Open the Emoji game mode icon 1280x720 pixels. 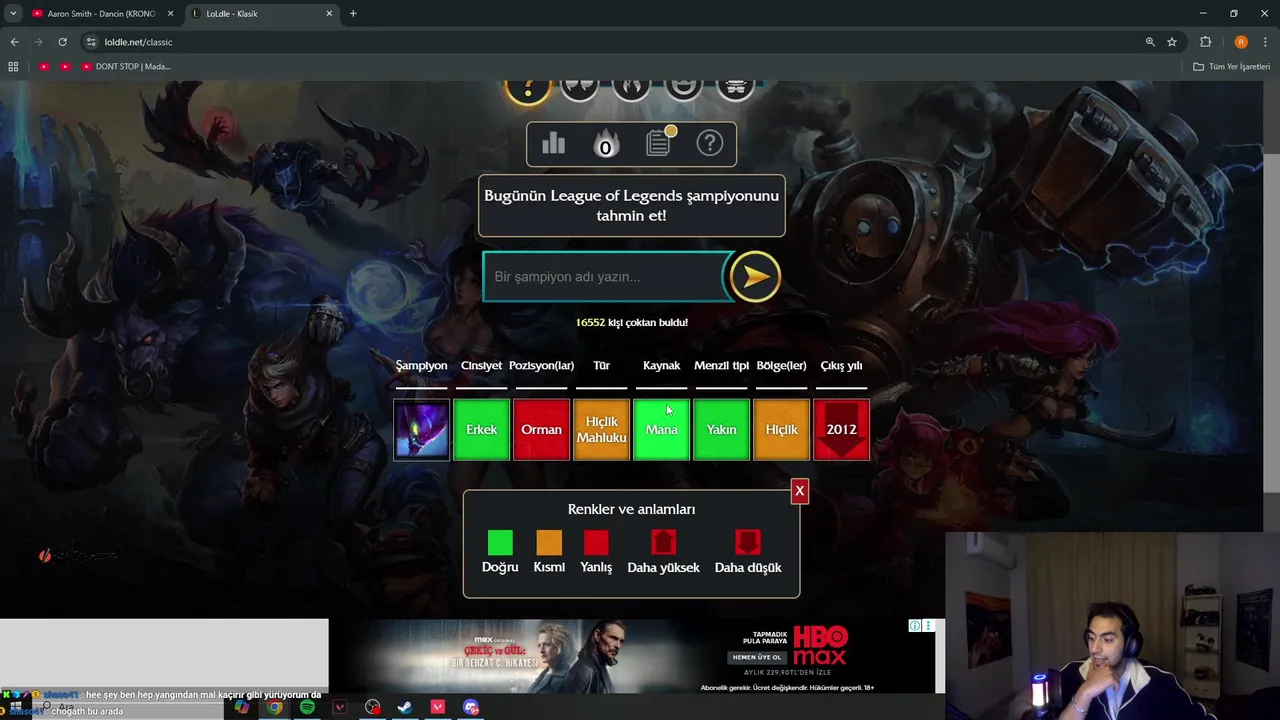[684, 89]
